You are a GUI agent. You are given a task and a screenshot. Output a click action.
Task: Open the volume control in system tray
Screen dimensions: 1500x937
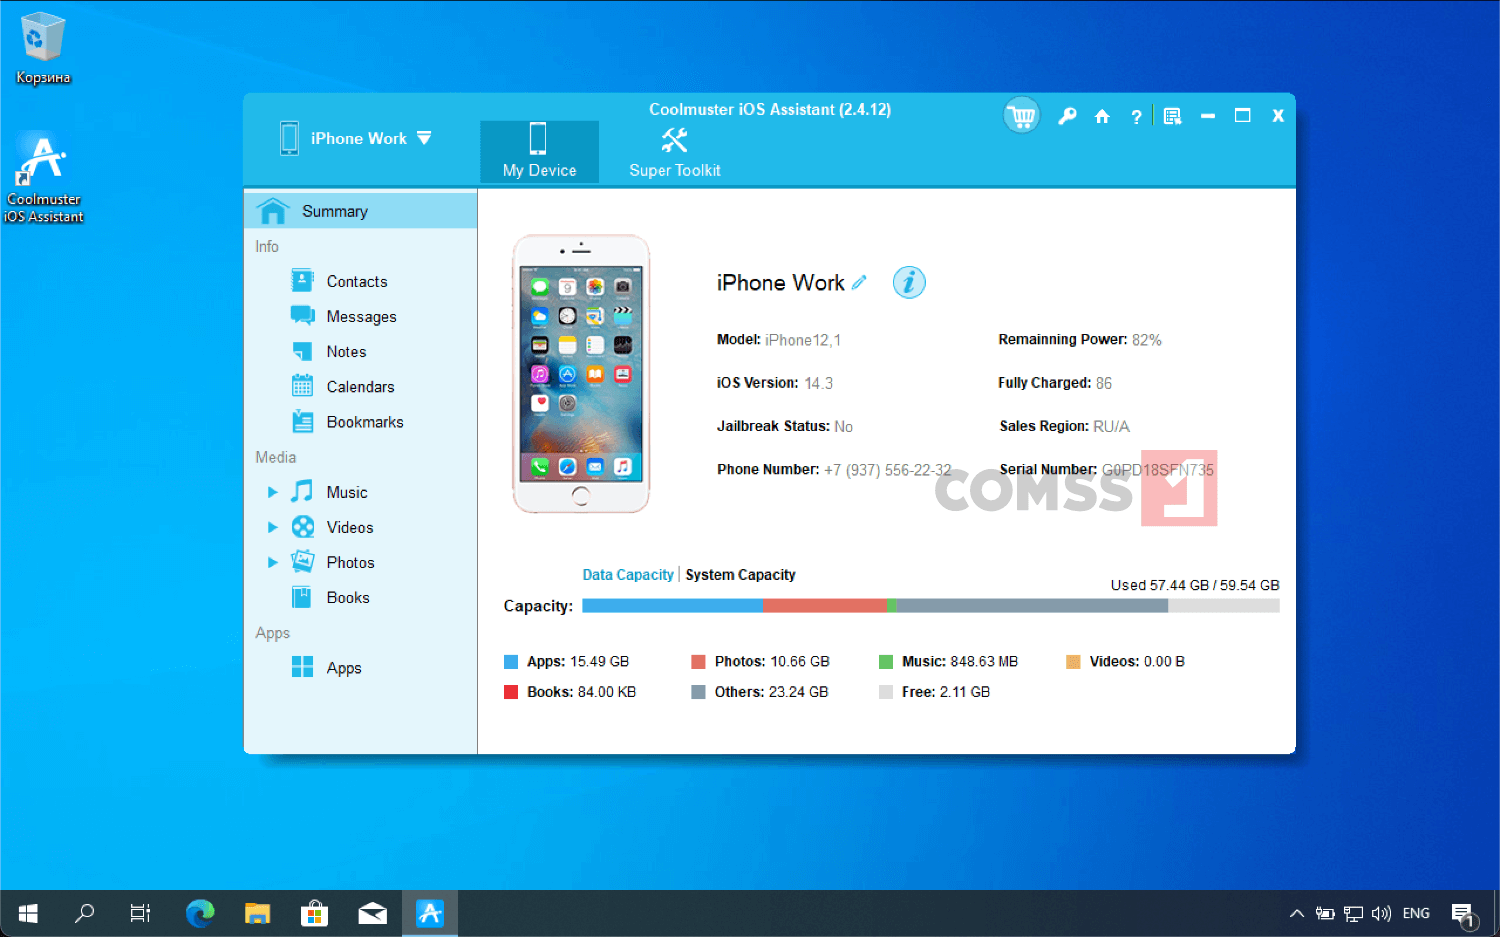[x=1382, y=913]
